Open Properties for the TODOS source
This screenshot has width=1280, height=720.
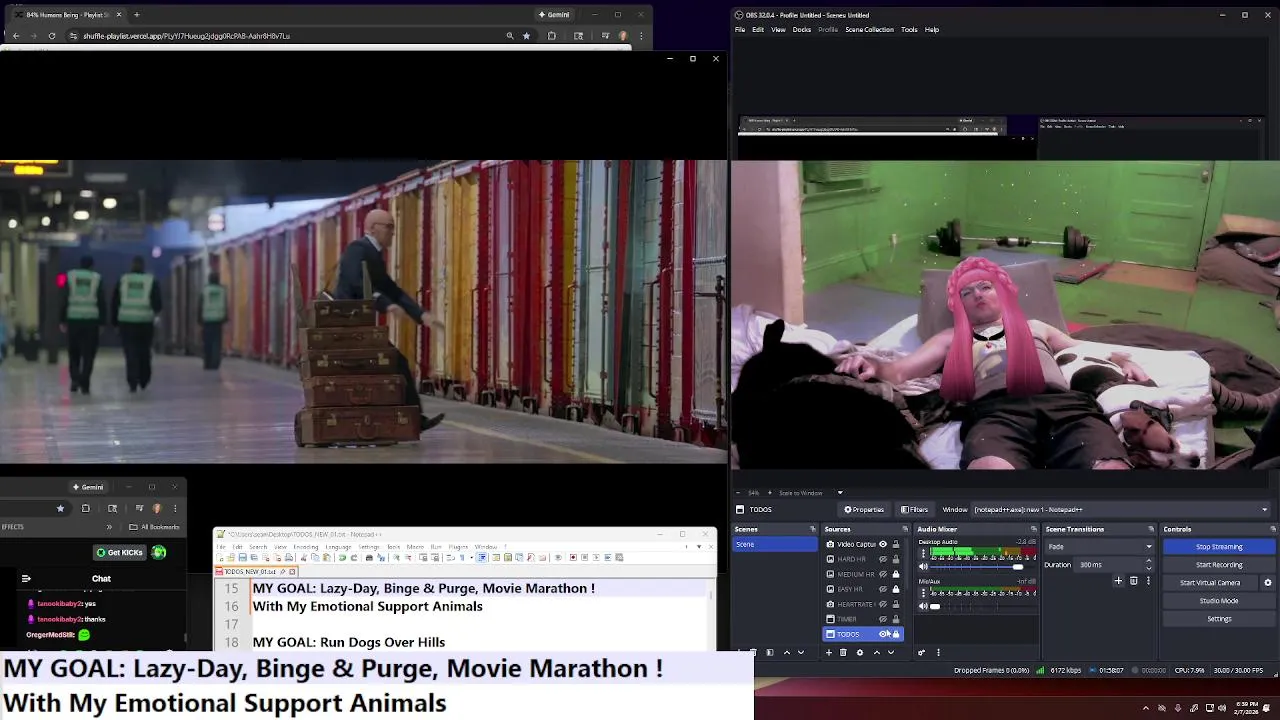[864, 510]
